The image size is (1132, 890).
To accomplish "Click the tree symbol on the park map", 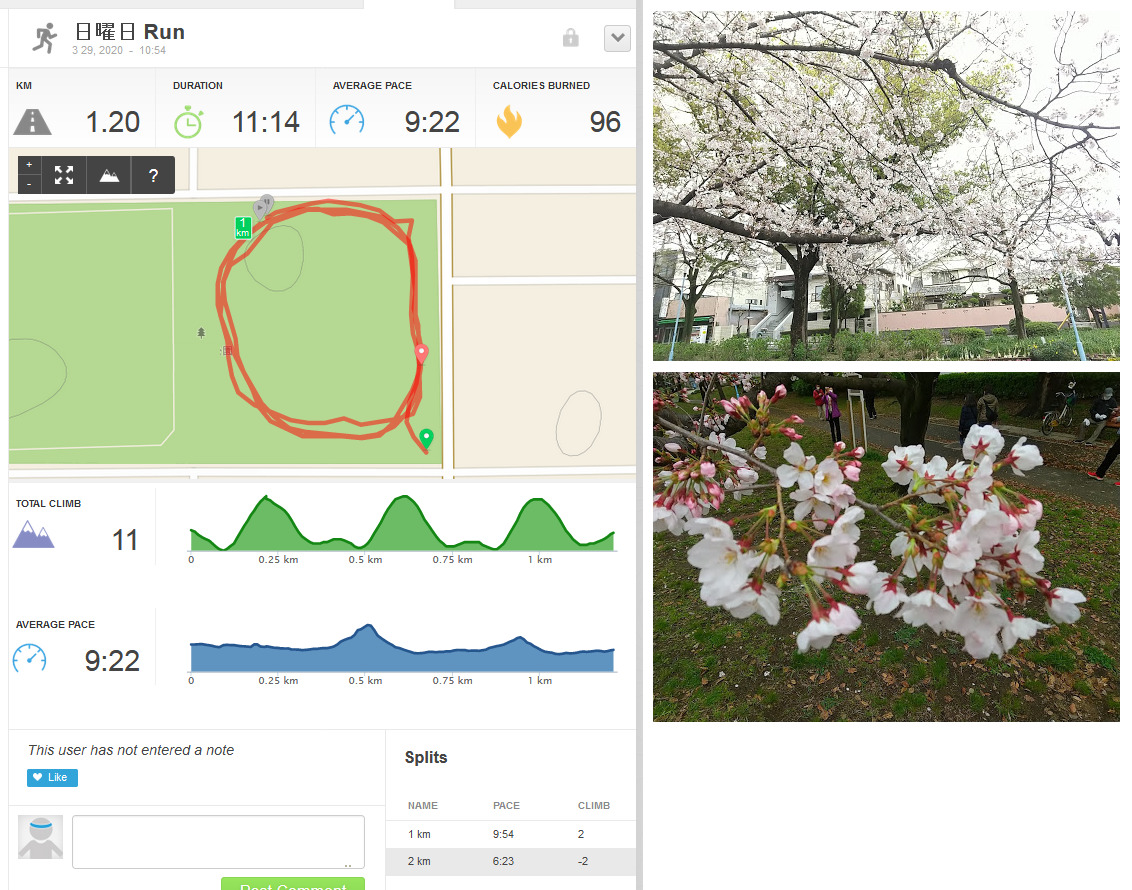I will tap(201, 333).
